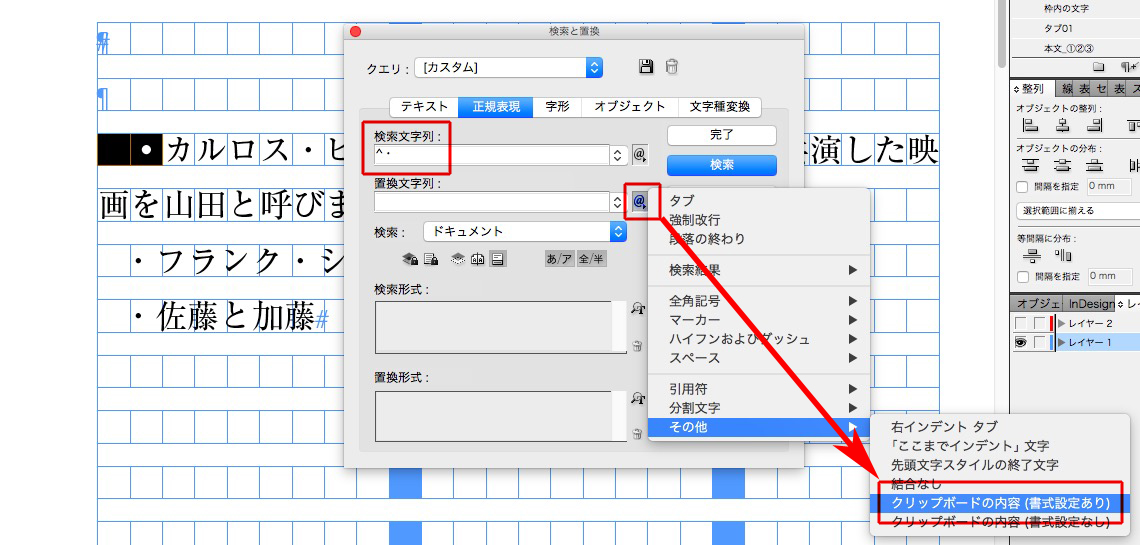Click special characters @ icon for 置換文字列

[640, 201]
